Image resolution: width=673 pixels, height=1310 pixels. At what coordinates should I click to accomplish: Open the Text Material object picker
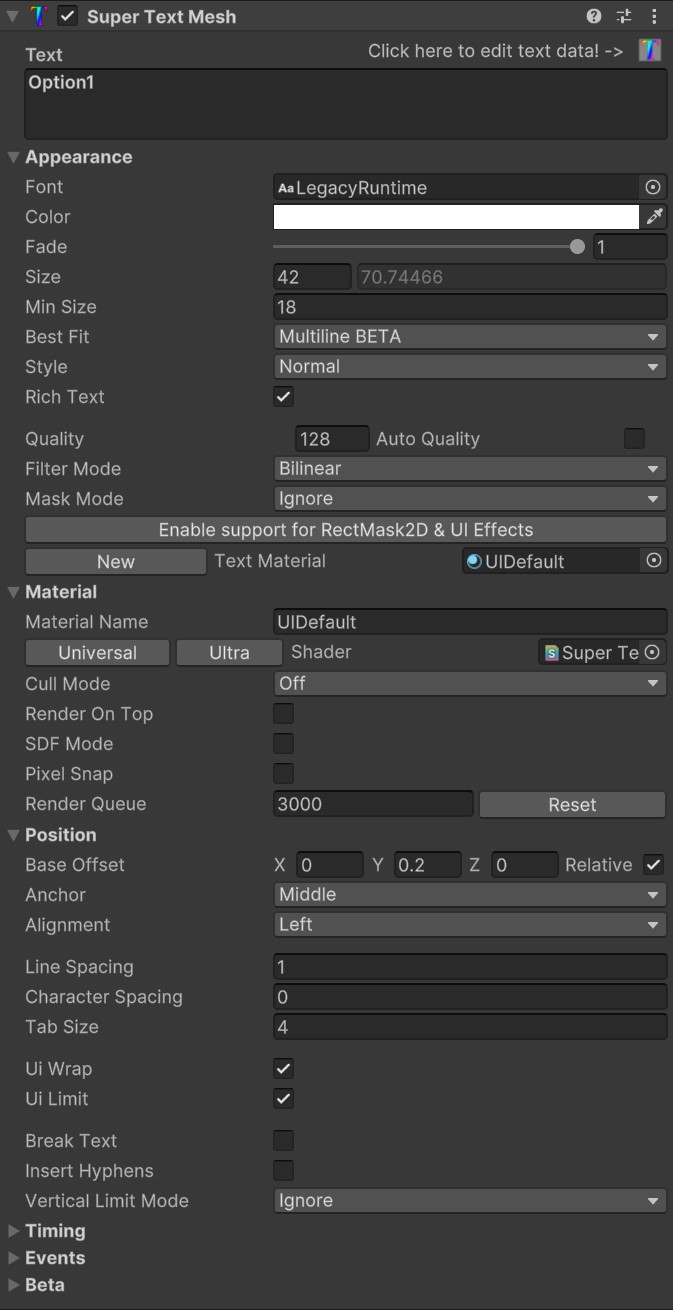pyautogui.click(x=653, y=561)
